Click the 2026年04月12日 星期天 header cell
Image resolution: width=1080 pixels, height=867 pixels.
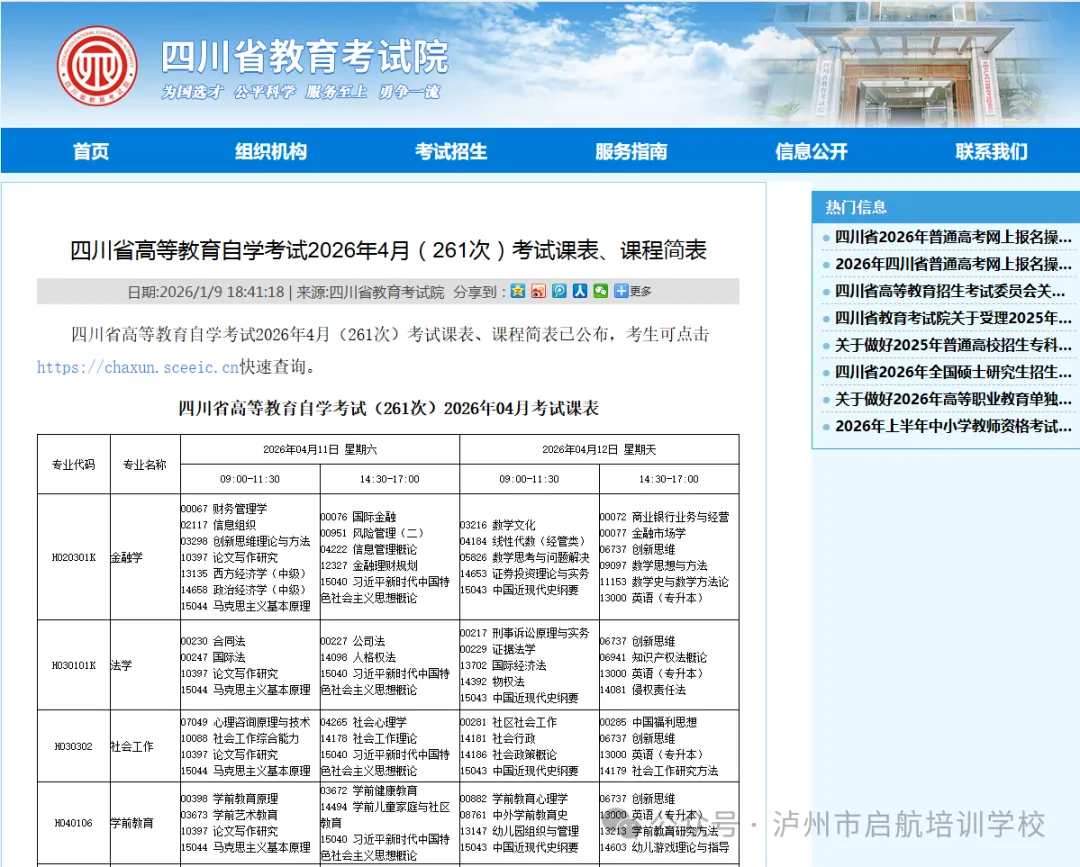[599, 449]
